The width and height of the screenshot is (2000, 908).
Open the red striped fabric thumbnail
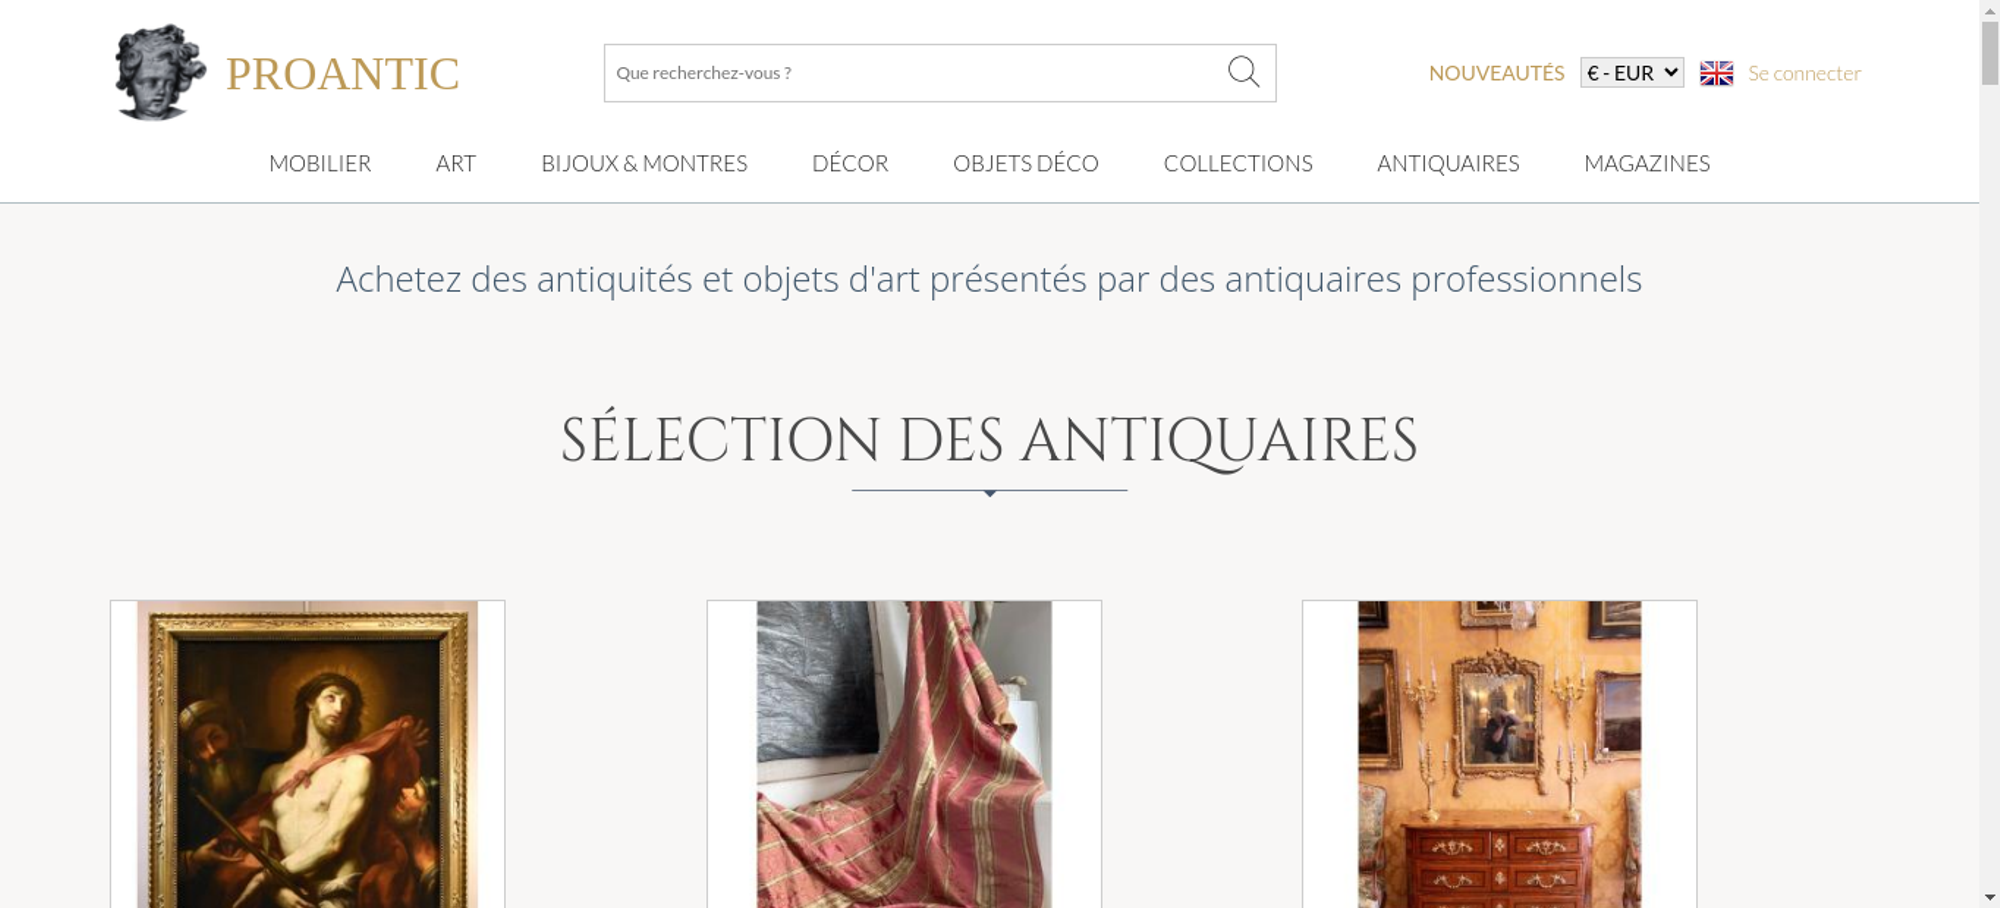(904, 754)
